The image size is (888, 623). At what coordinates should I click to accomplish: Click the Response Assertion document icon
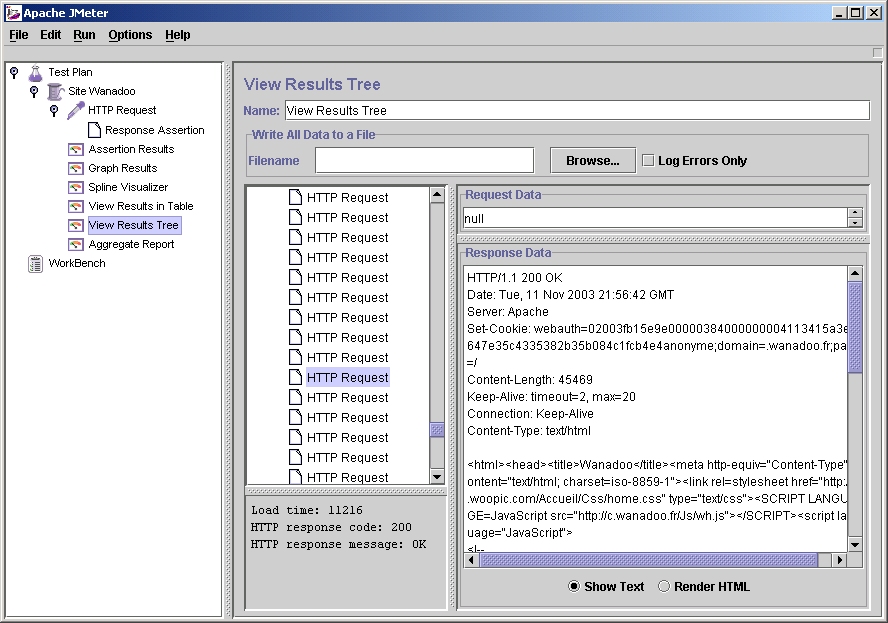[x=94, y=130]
